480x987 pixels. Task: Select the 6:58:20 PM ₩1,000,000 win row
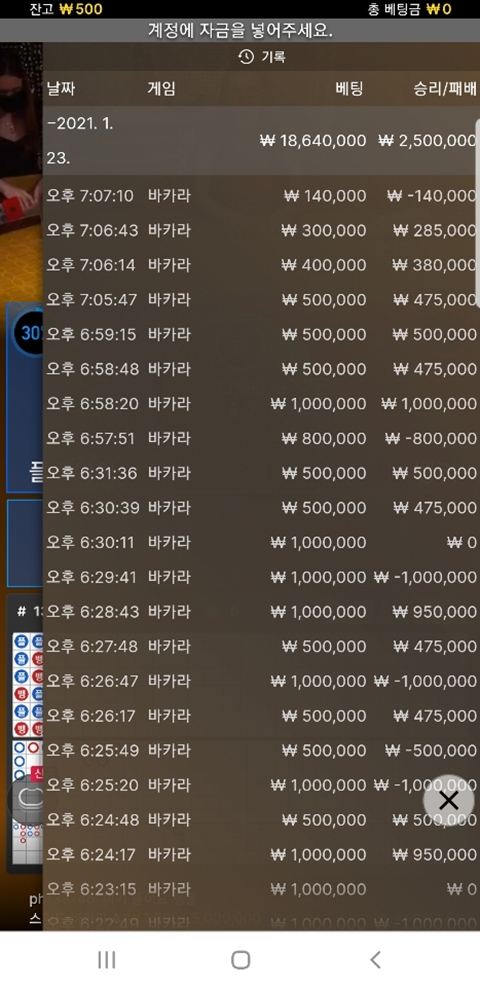pyautogui.click(x=261, y=403)
